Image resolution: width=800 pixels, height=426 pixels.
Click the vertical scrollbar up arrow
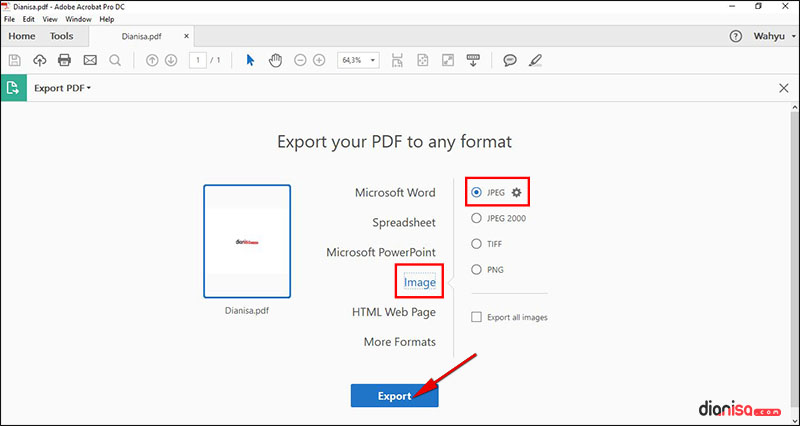tap(794, 108)
